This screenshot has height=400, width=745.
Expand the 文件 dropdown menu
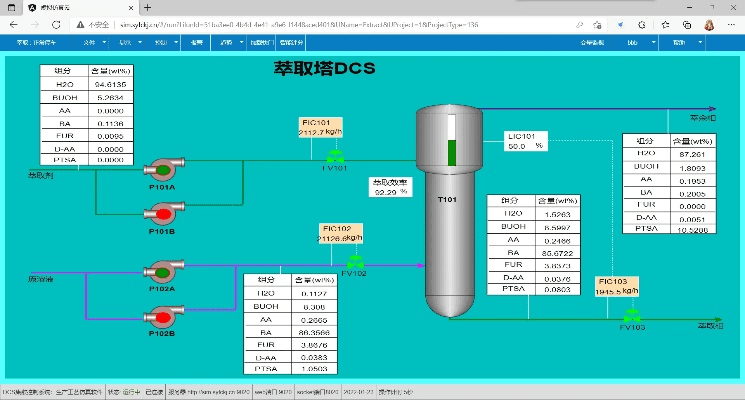(x=90, y=43)
